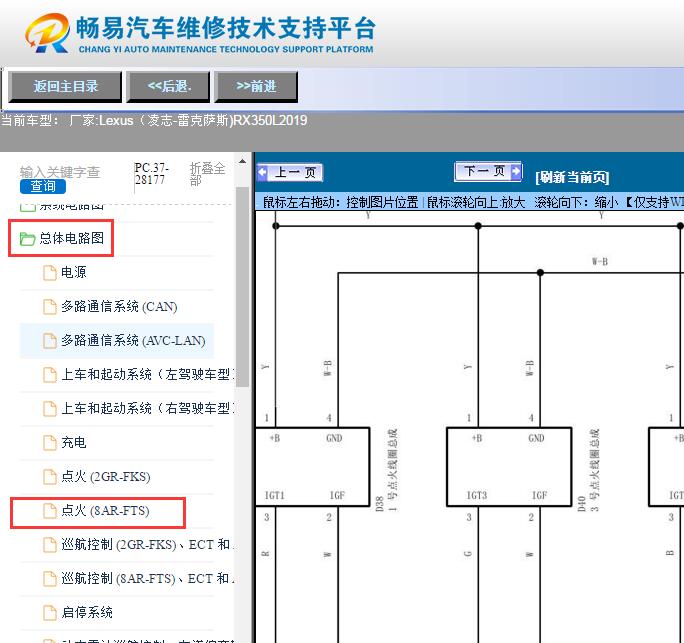The height and width of the screenshot is (643, 684).
Task: Go to previous page with 上一页
Action: pos(290,172)
